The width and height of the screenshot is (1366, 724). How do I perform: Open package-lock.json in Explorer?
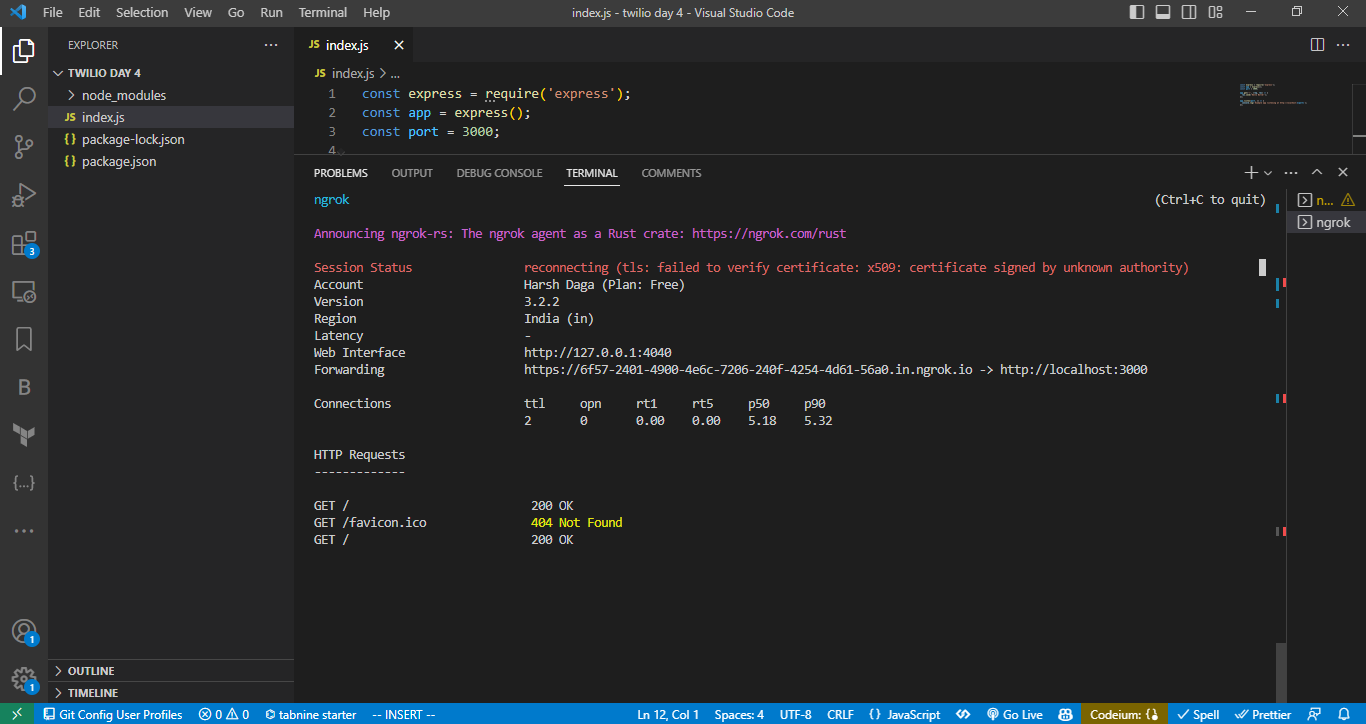[x=171, y=139]
